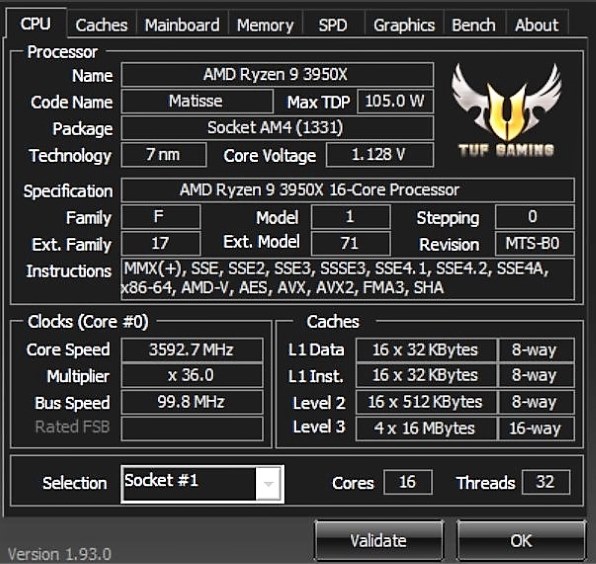Open the About tab
The height and width of the screenshot is (564, 596).
(x=537, y=25)
